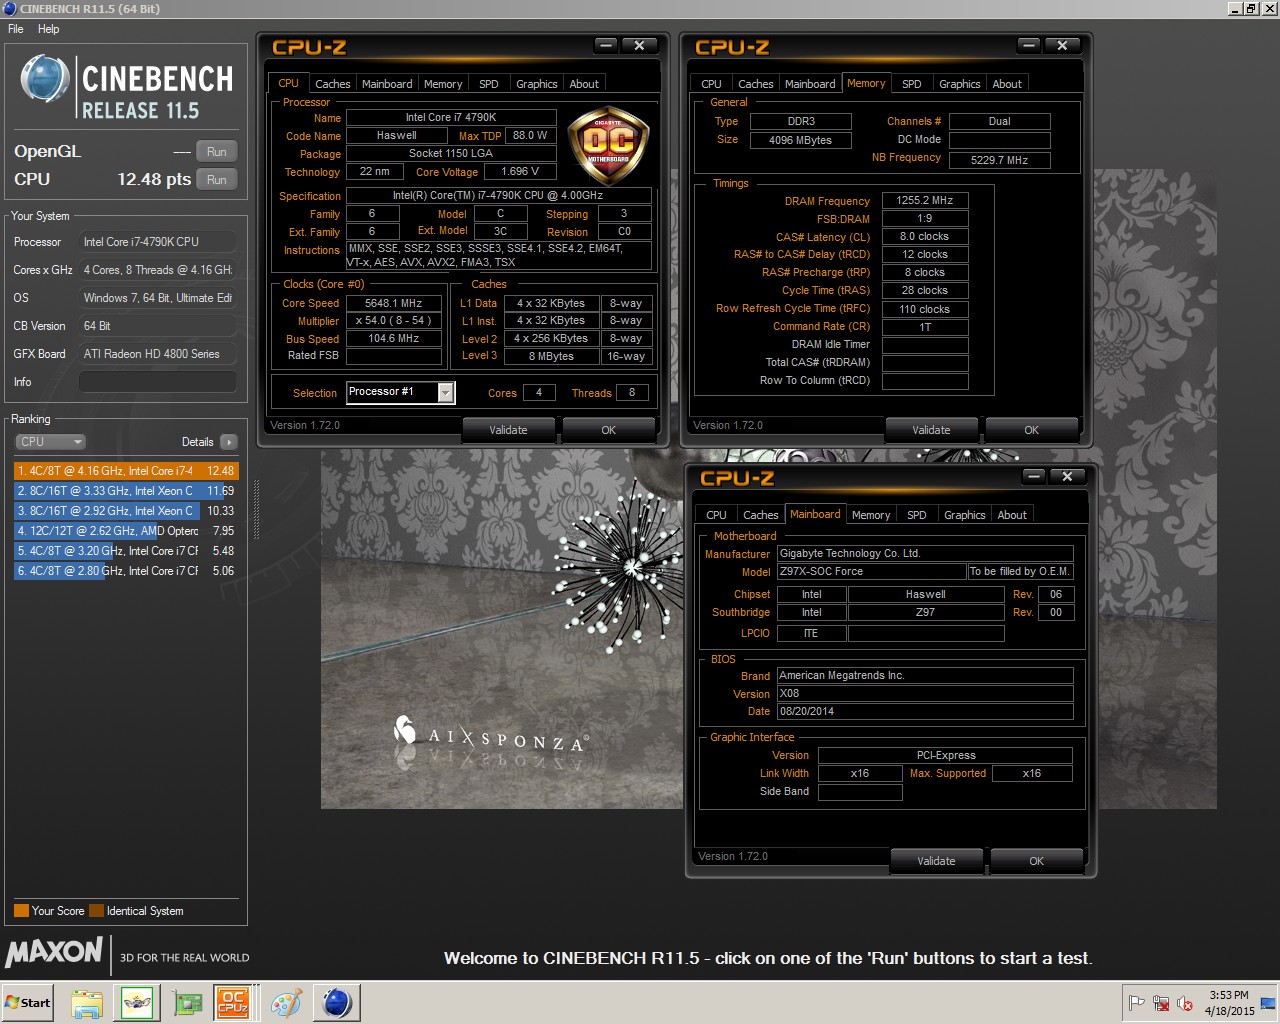Select ranking row 1 score 12.48
1280x1024 pixels.
point(126,471)
